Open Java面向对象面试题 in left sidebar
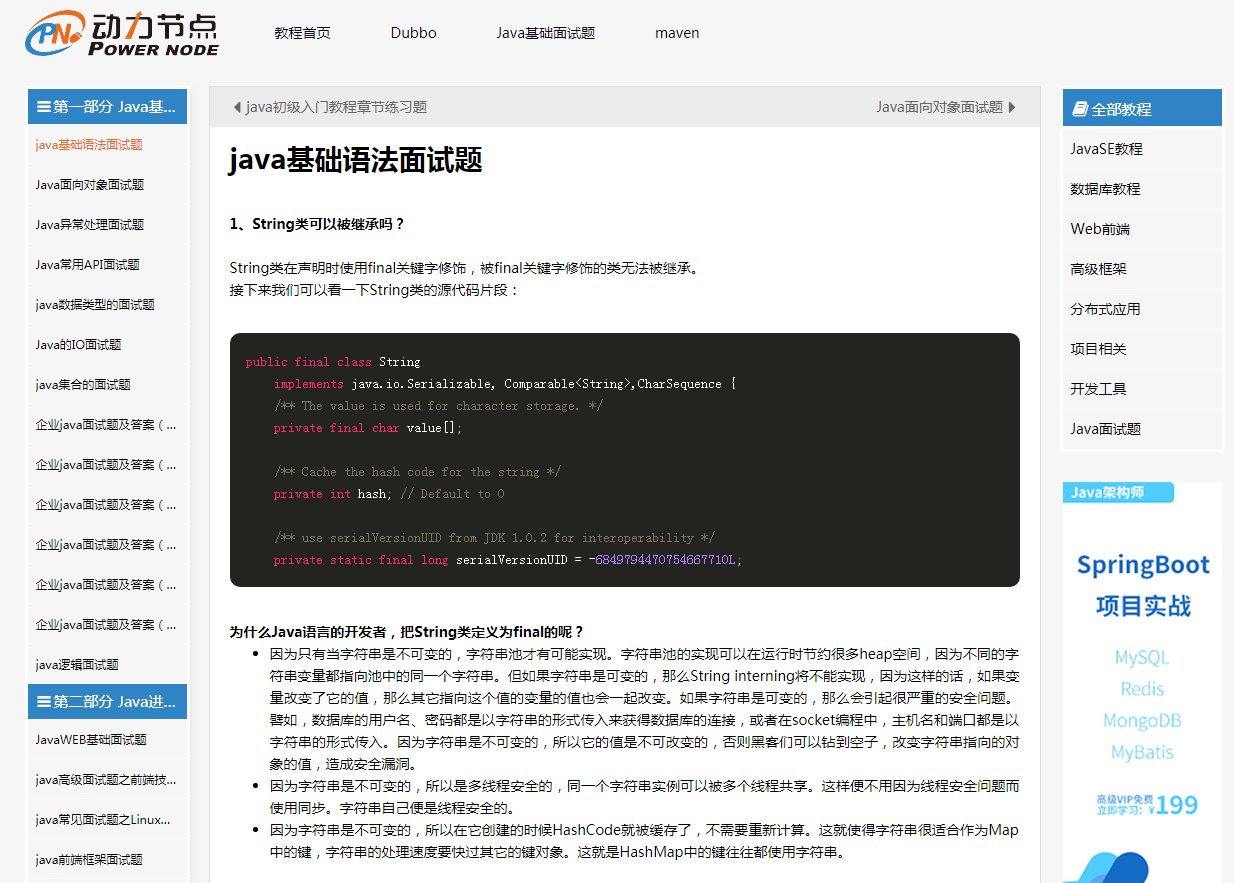Image resolution: width=1234 pixels, height=883 pixels. click(x=90, y=185)
